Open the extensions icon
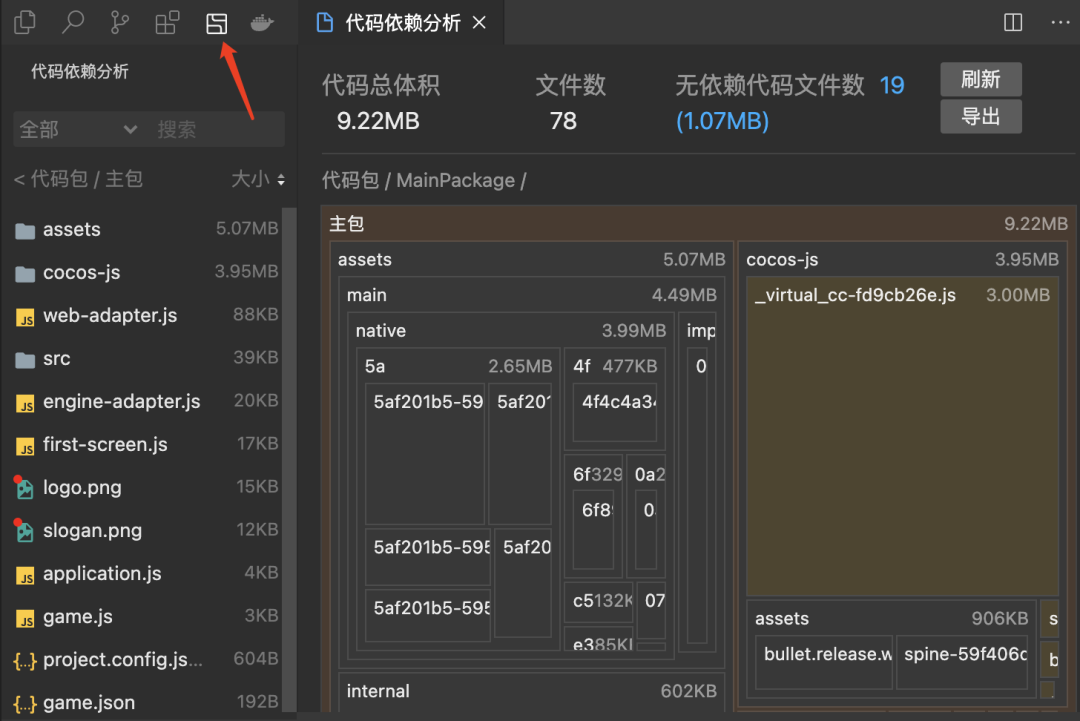 point(167,23)
